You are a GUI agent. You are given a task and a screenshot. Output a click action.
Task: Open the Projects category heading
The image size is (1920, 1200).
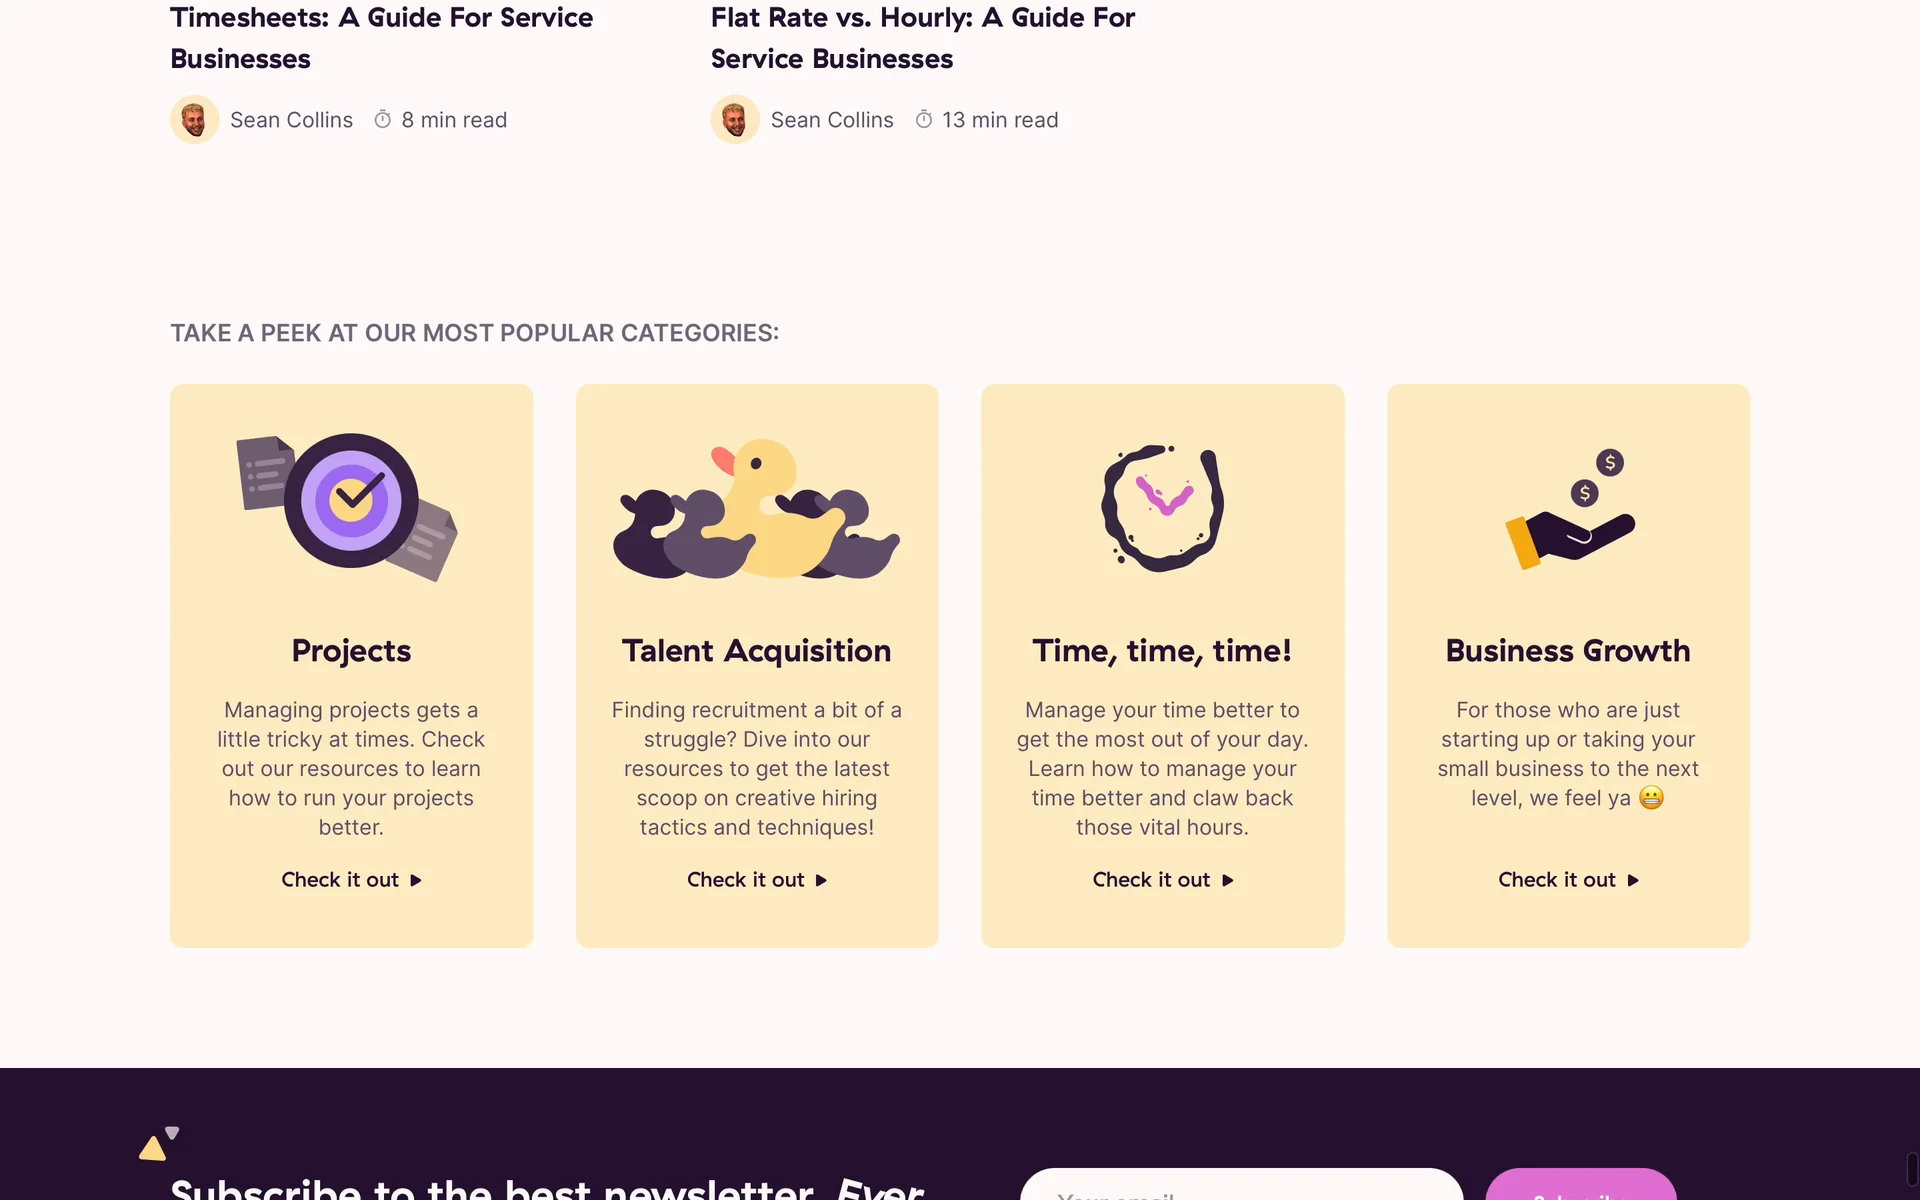pos(351,651)
